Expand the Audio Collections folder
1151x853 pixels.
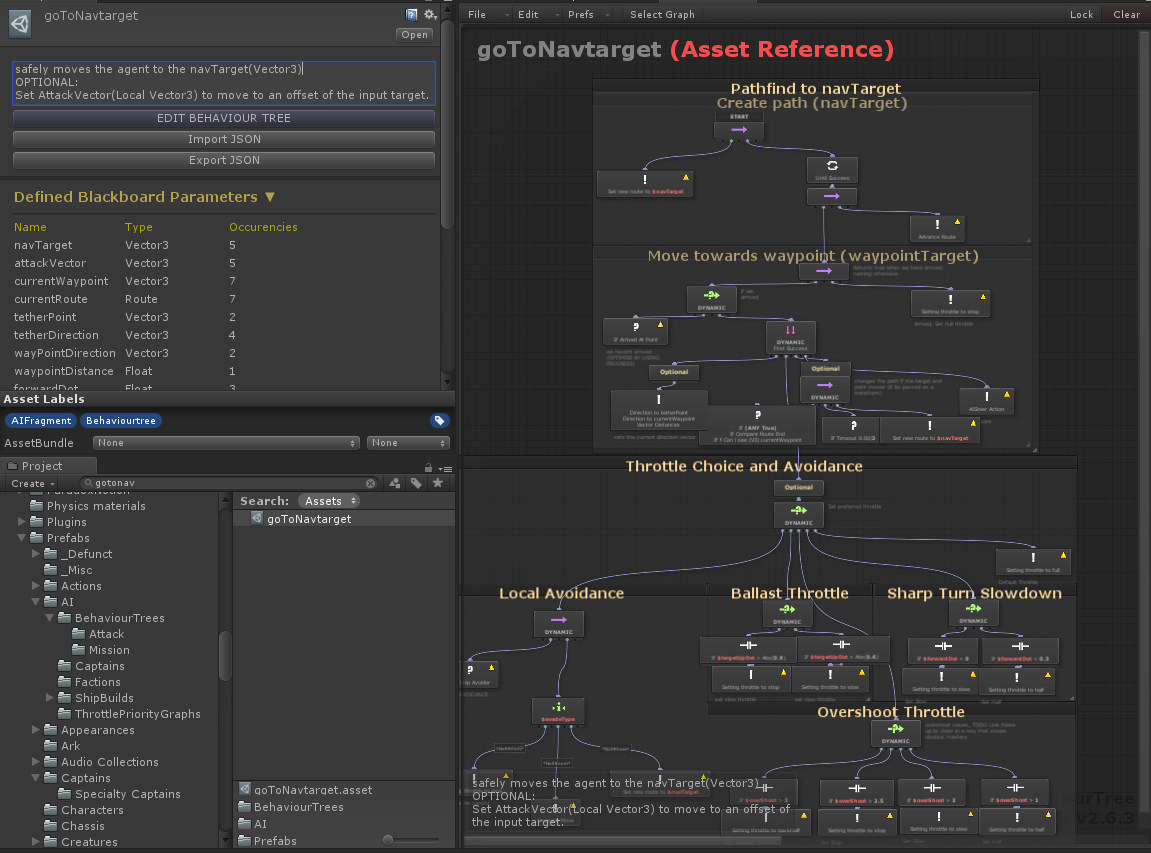point(35,762)
